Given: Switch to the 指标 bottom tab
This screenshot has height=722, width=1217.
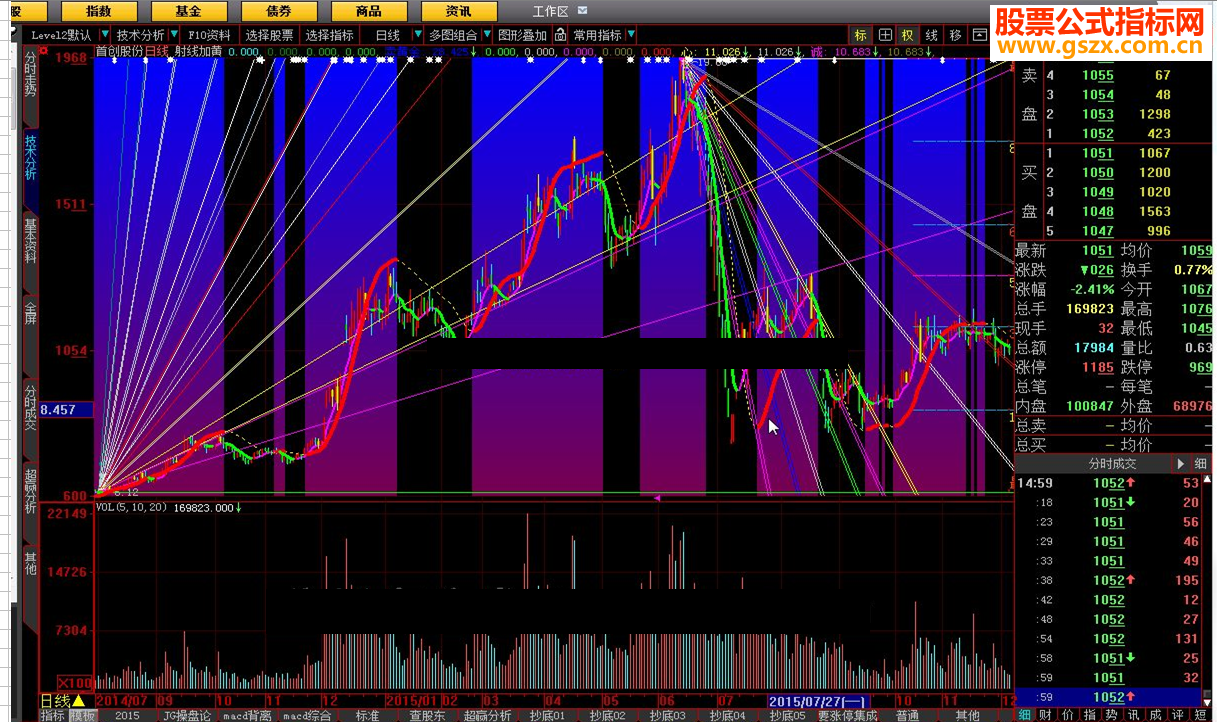Looking at the screenshot, I should (x=52, y=715).
